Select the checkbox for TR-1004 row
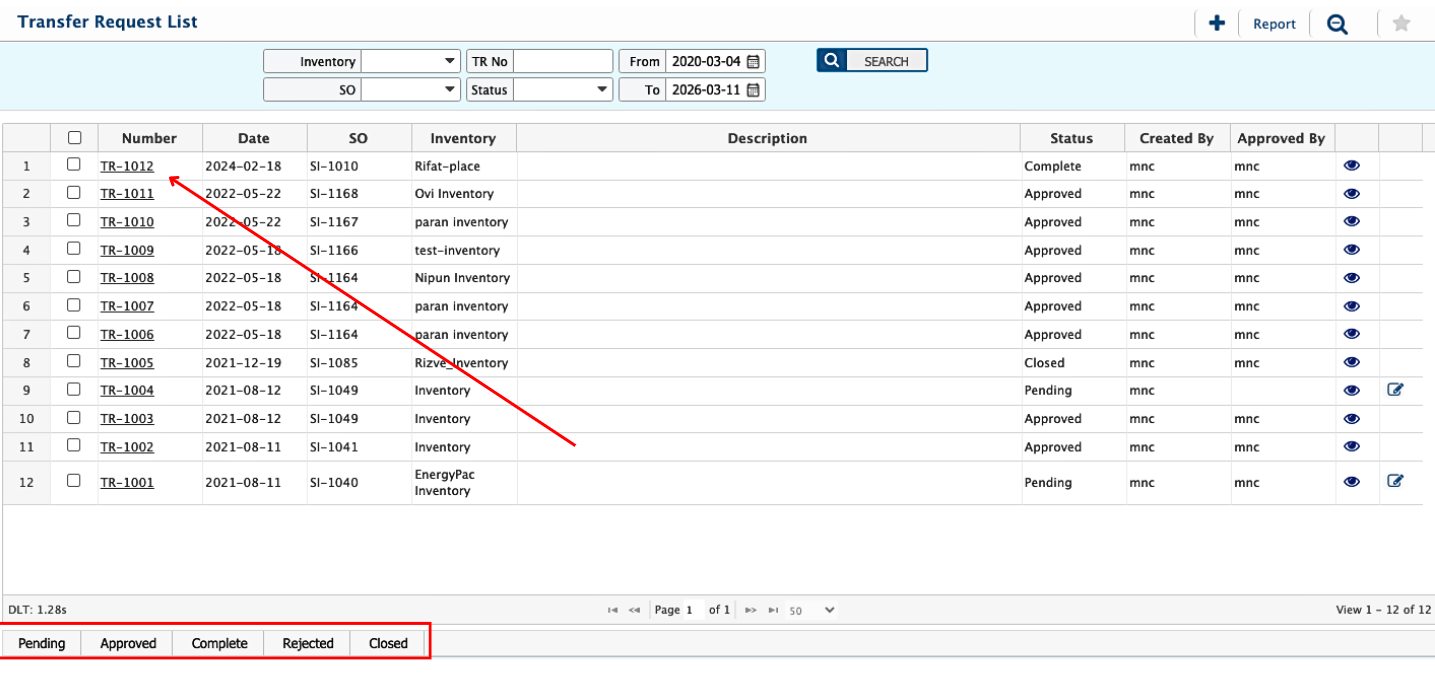Screen dimensions: 1435x680 tap(74, 389)
